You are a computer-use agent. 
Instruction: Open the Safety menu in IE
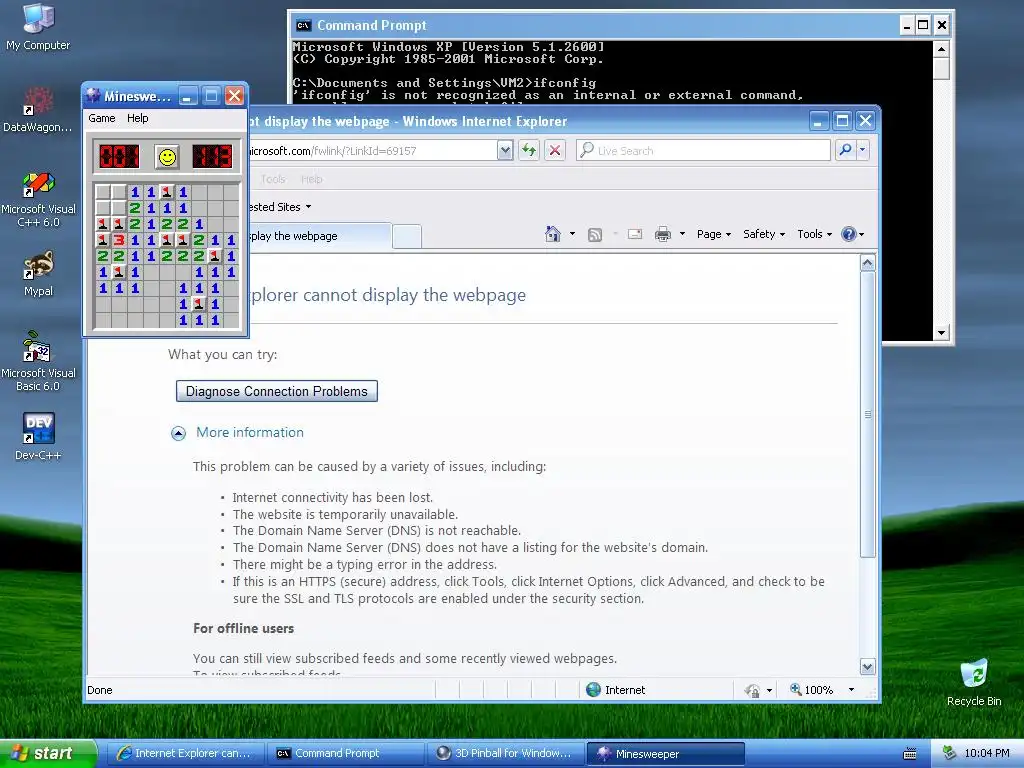(x=764, y=234)
